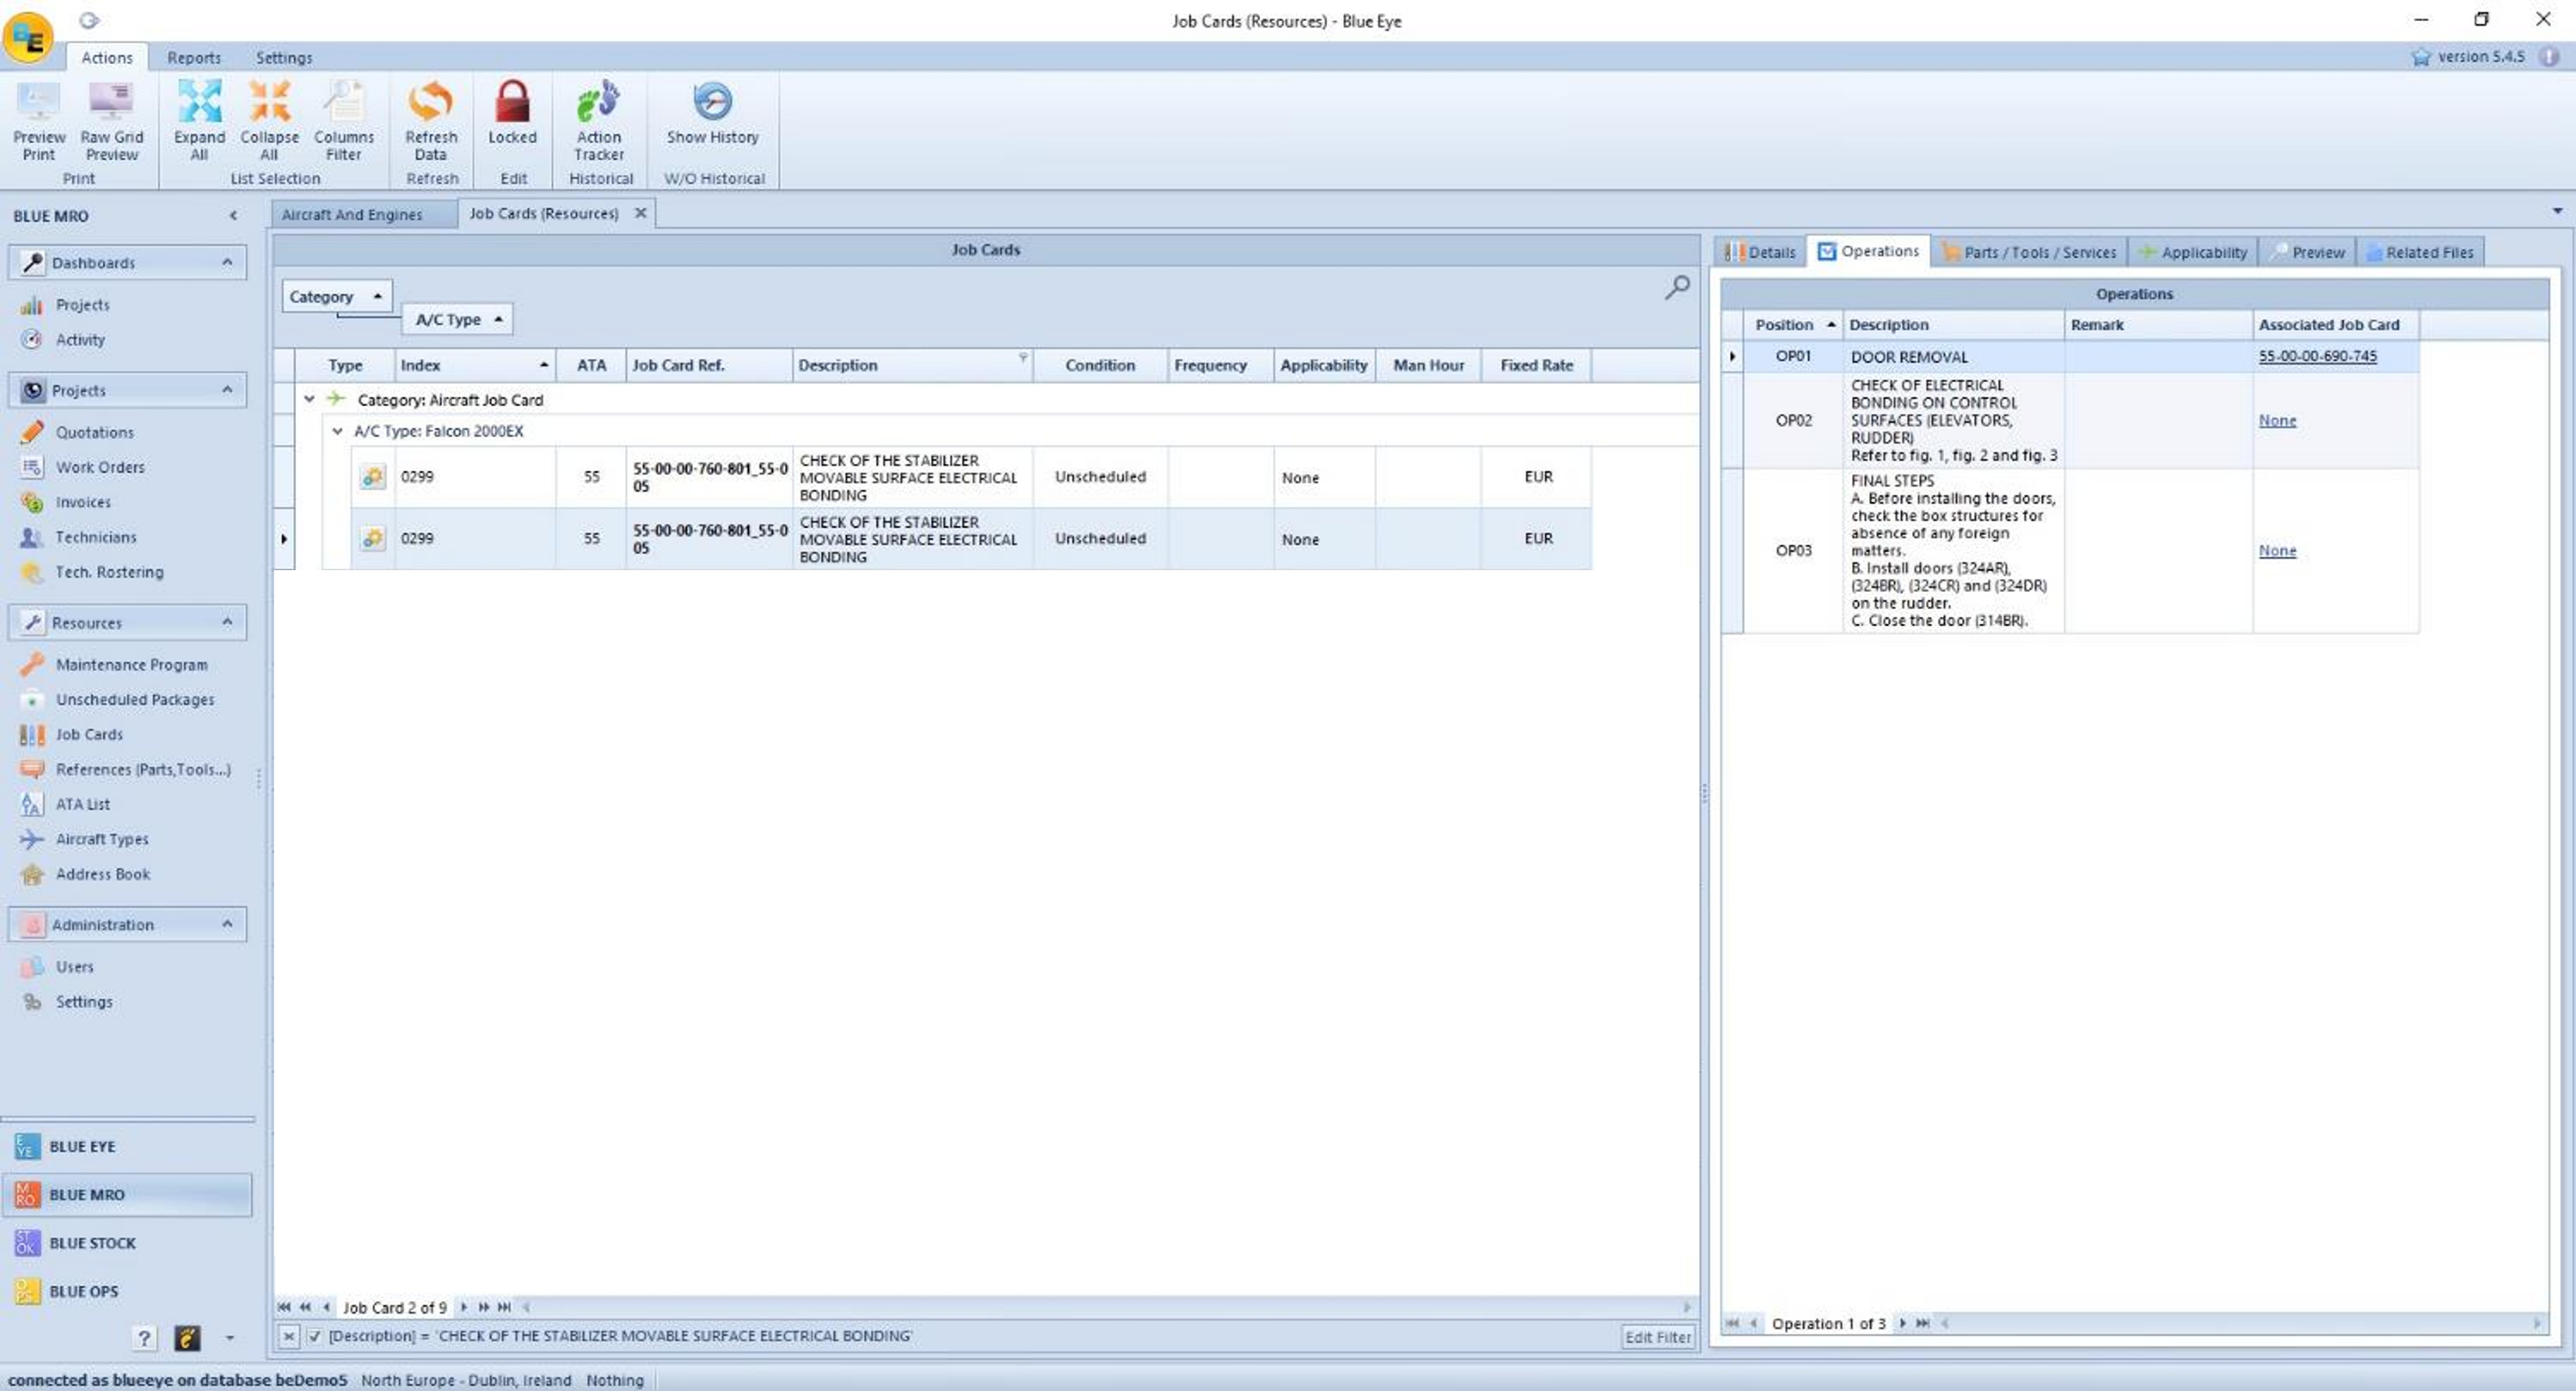Screen dimensions: 2576x1391
Task: Open References (Parts,Tools...)
Action: [x=143, y=770]
